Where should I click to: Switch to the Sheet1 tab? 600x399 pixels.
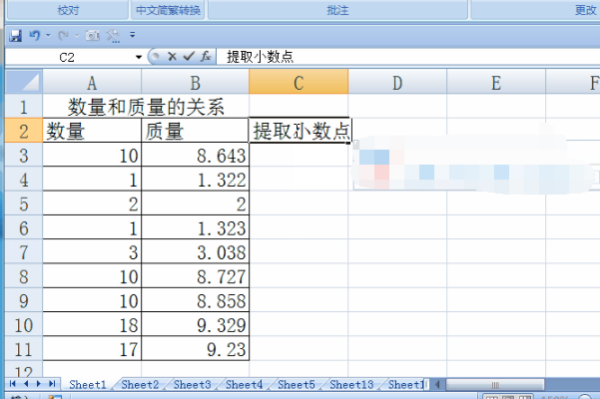coord(88,384)
